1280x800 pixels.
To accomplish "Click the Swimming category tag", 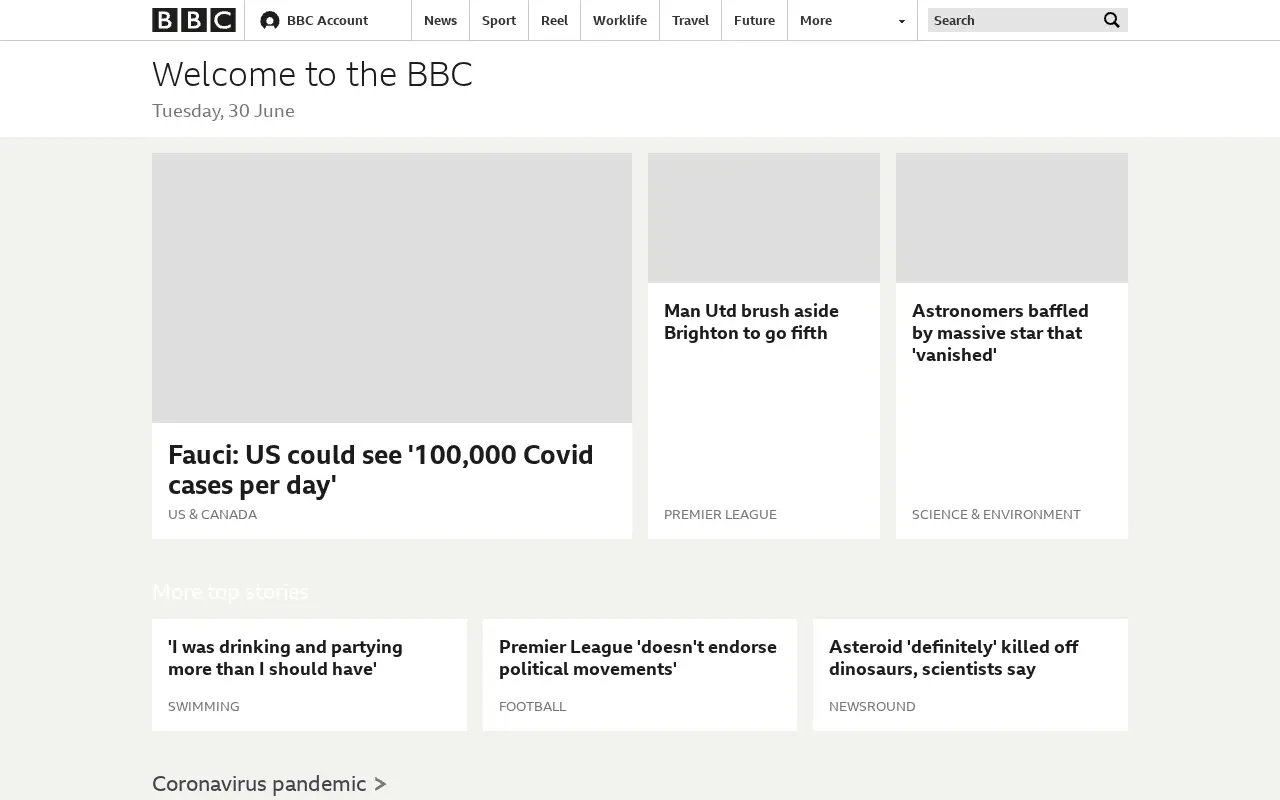I will (x=204, y=706).
